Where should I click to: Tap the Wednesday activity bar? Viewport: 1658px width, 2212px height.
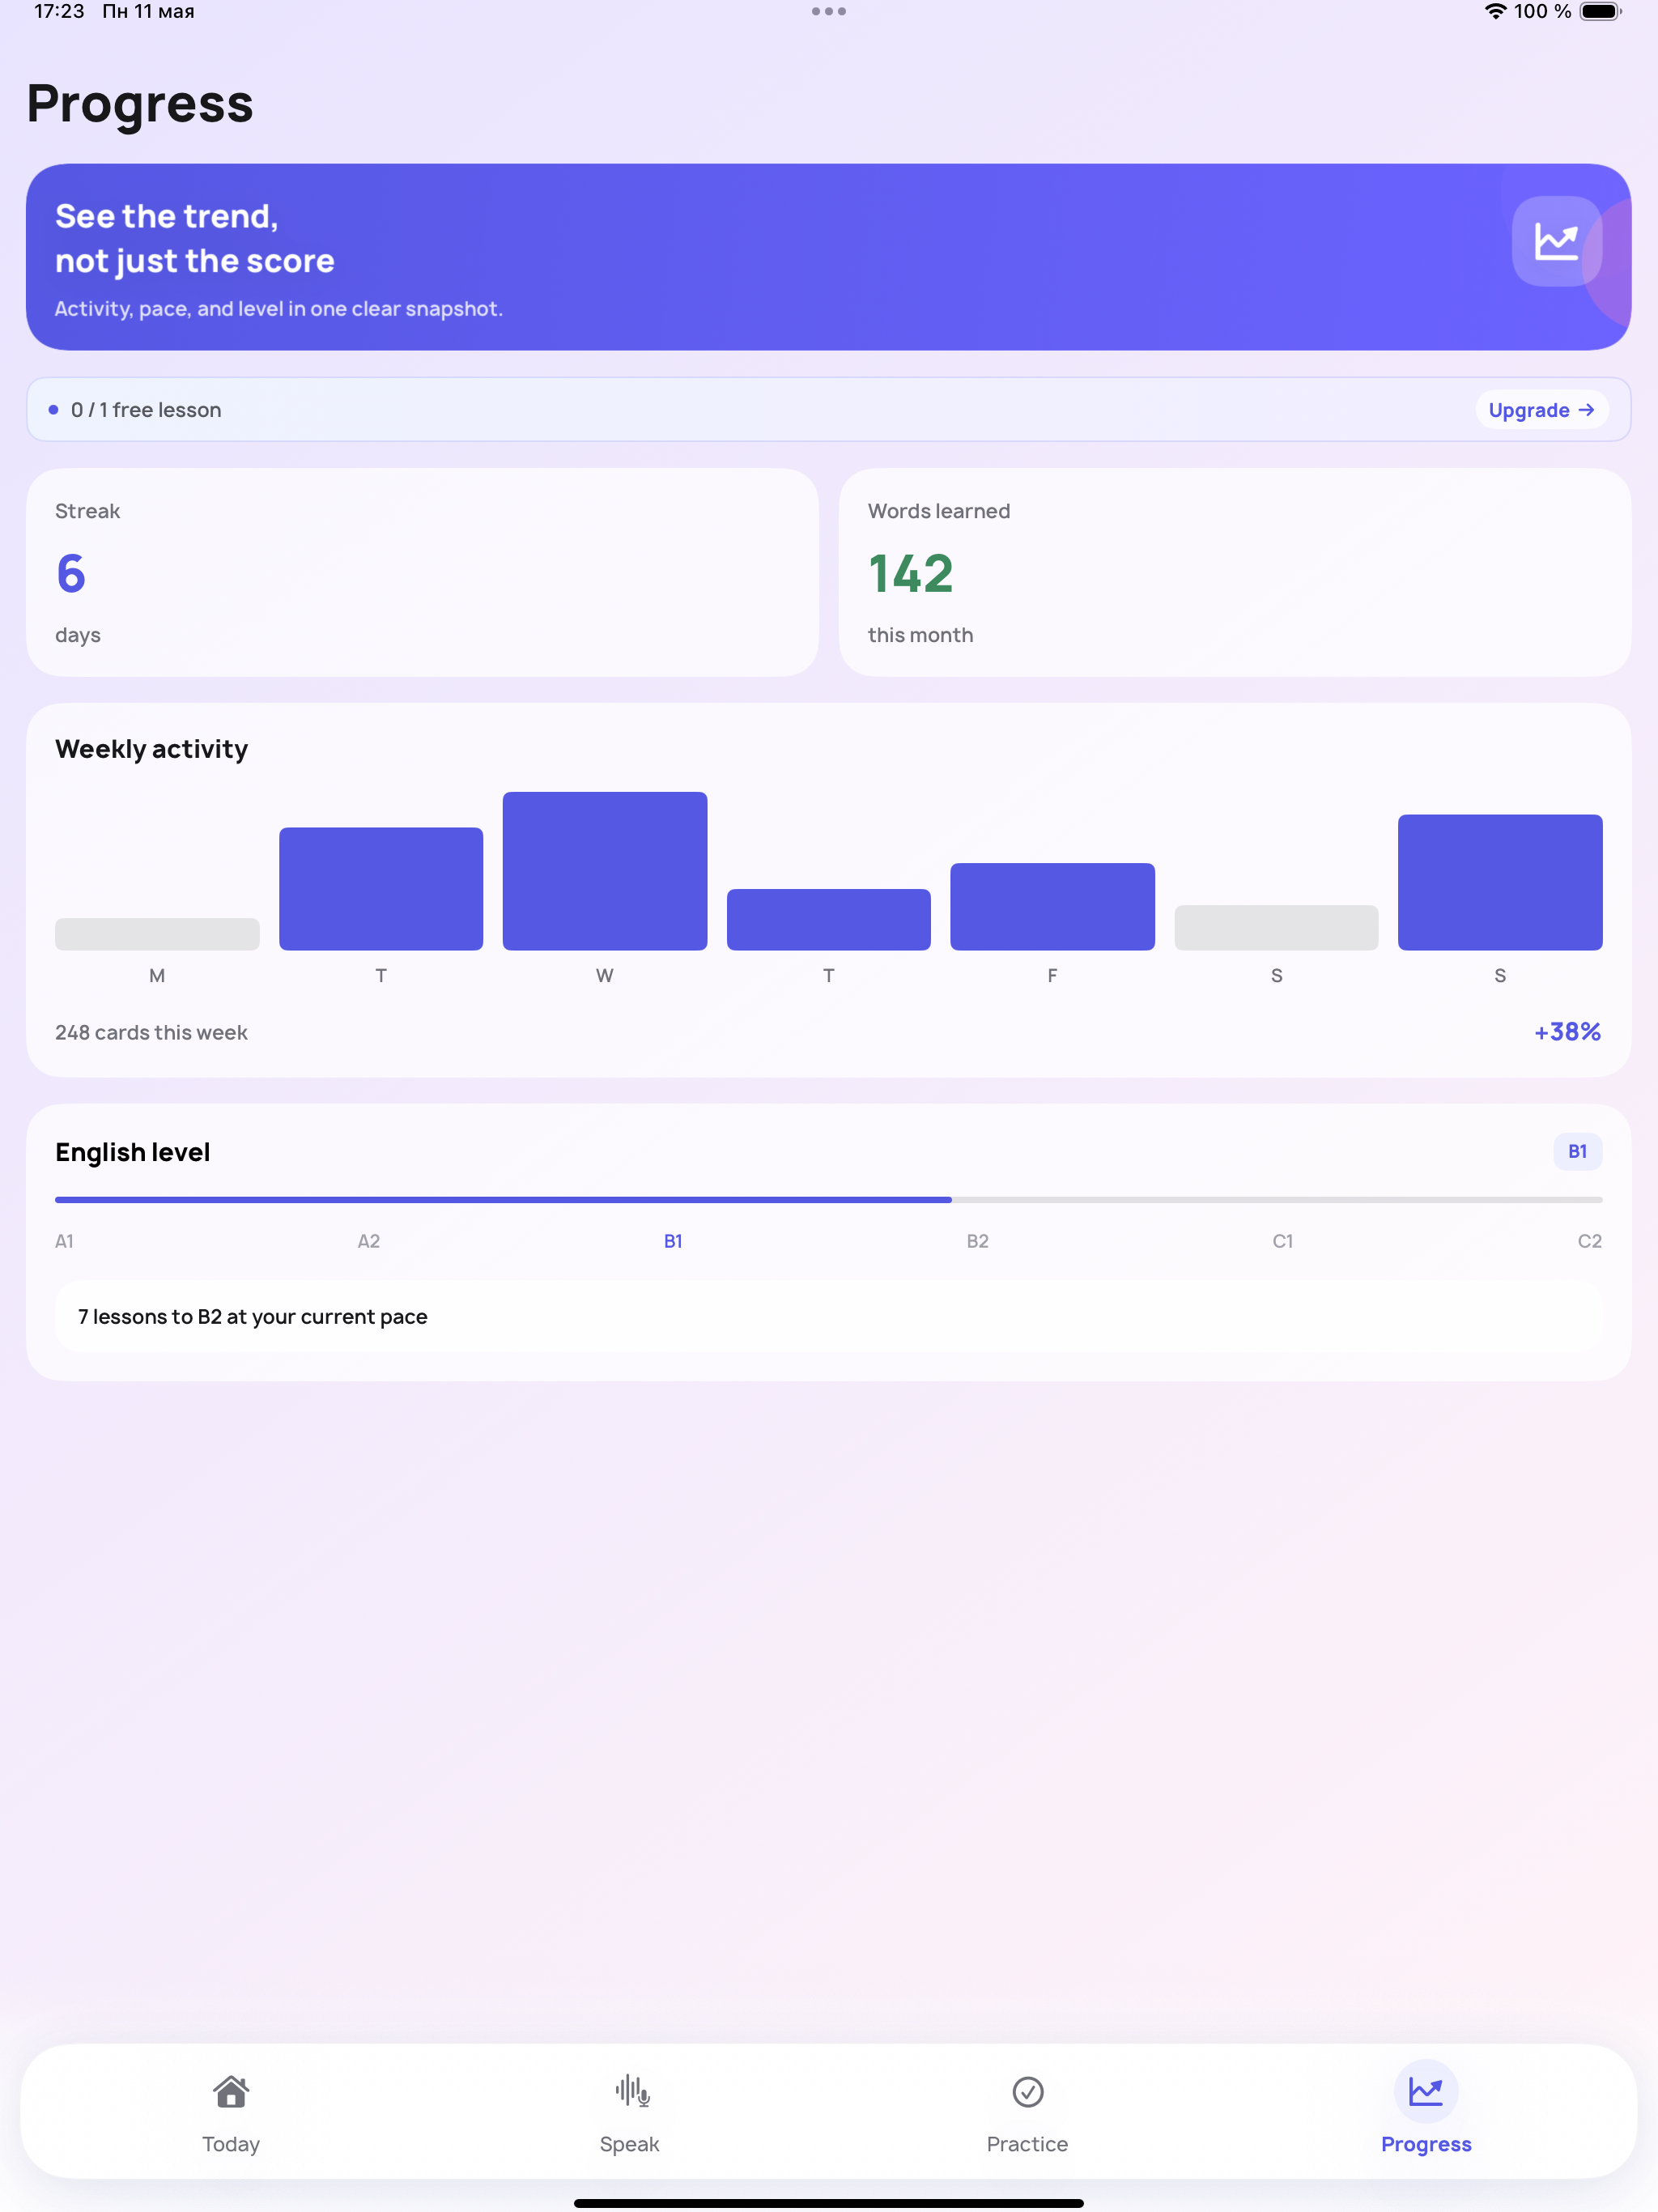click(605, 871)
